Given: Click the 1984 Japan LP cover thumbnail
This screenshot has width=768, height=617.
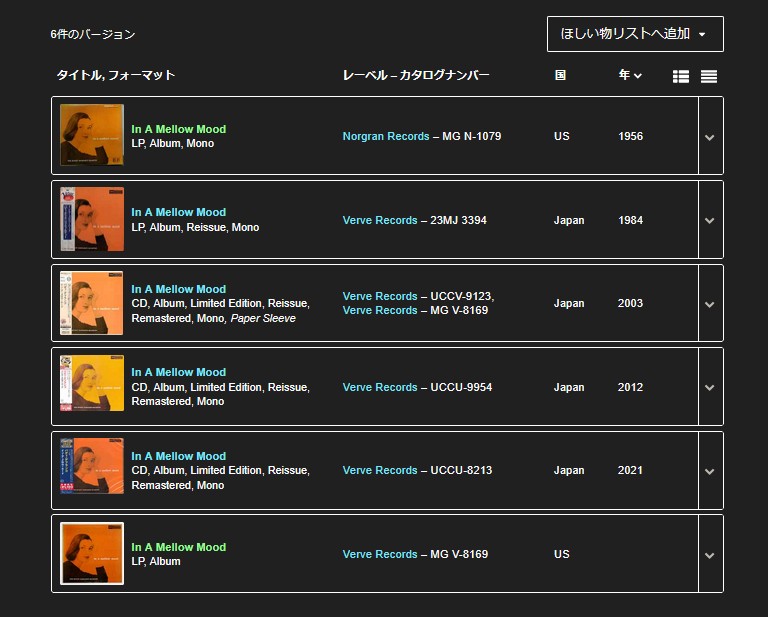Looking at the screenshot, I should (92, 219).
